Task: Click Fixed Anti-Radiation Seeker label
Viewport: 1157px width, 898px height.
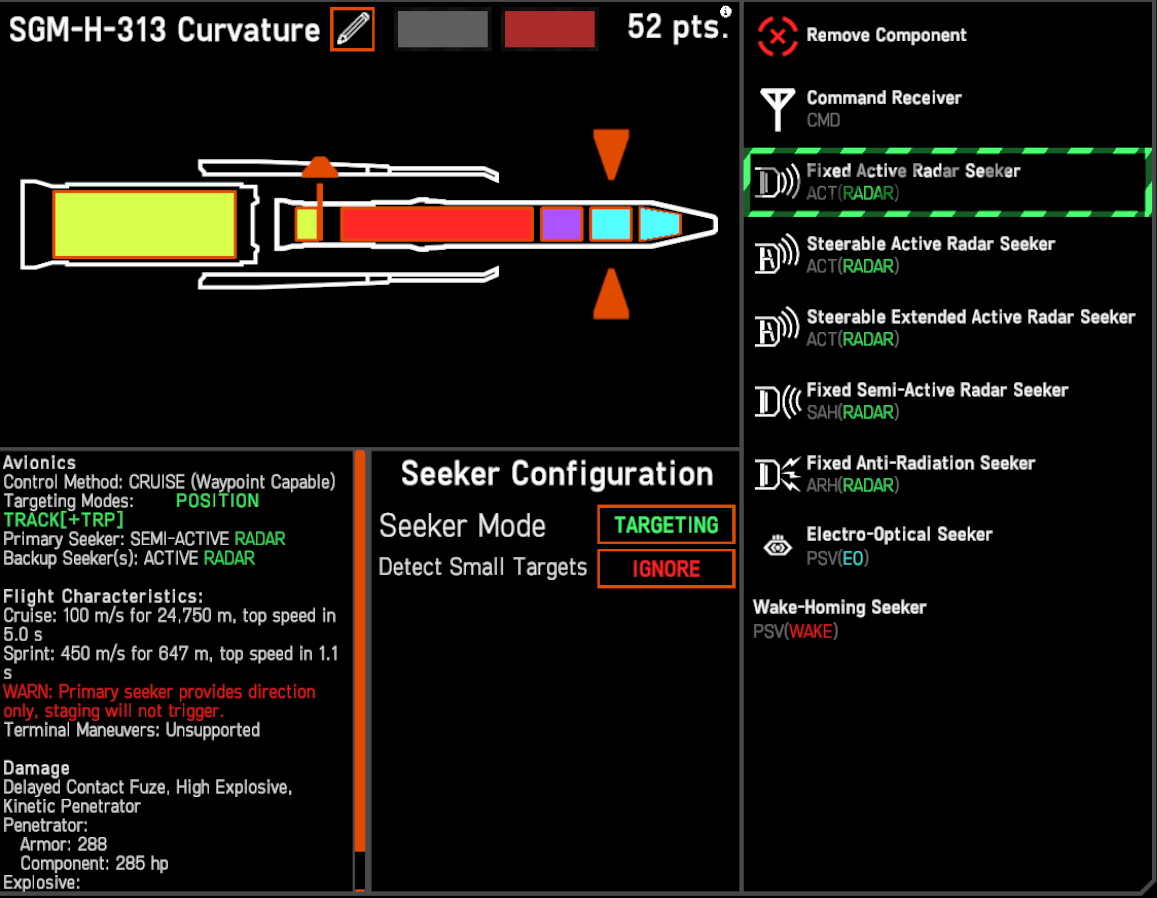Action: point(921,463)
